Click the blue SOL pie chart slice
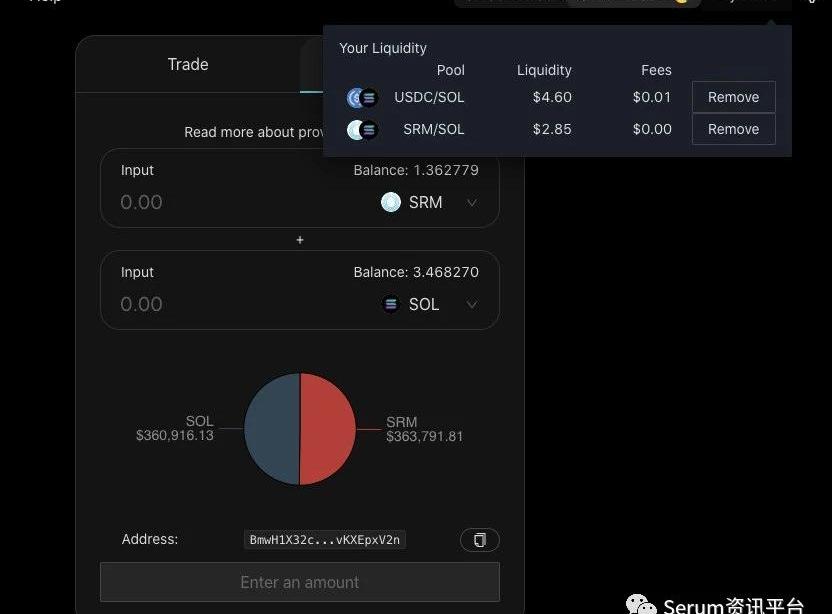Image resolution: width=832 pixels, height=614 pixels. point(272,429)
